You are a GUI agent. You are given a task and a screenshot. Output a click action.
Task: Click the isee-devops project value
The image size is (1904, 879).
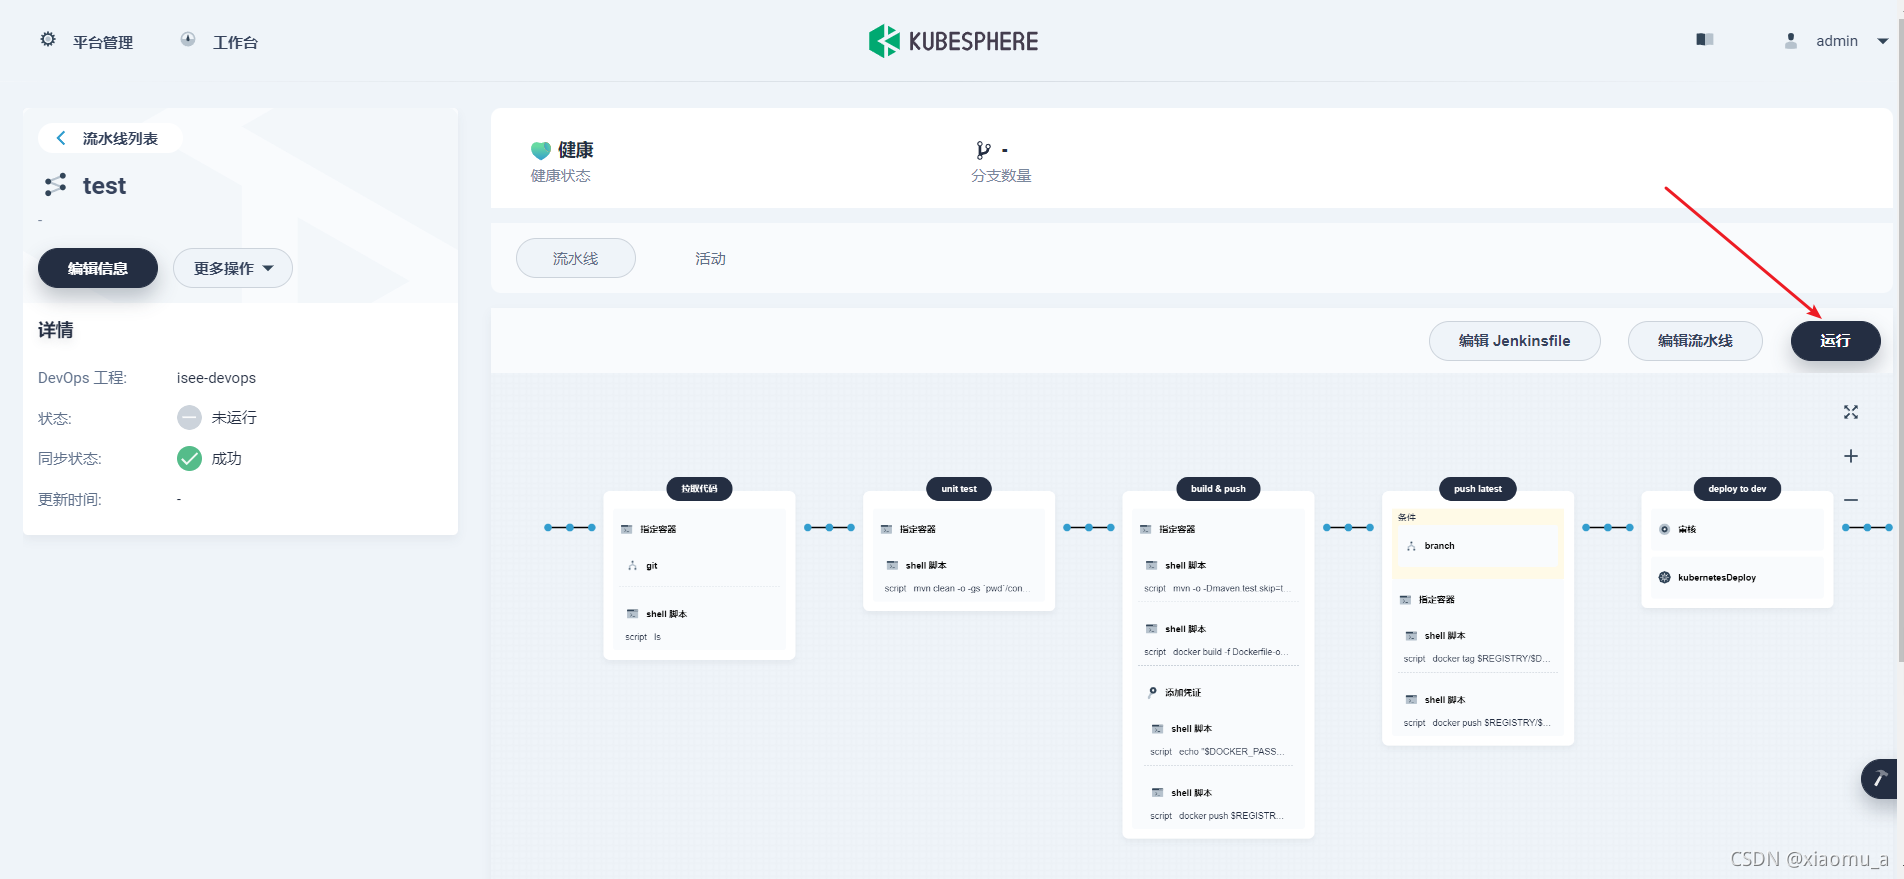pyautogui.click(x=216, y=378)
